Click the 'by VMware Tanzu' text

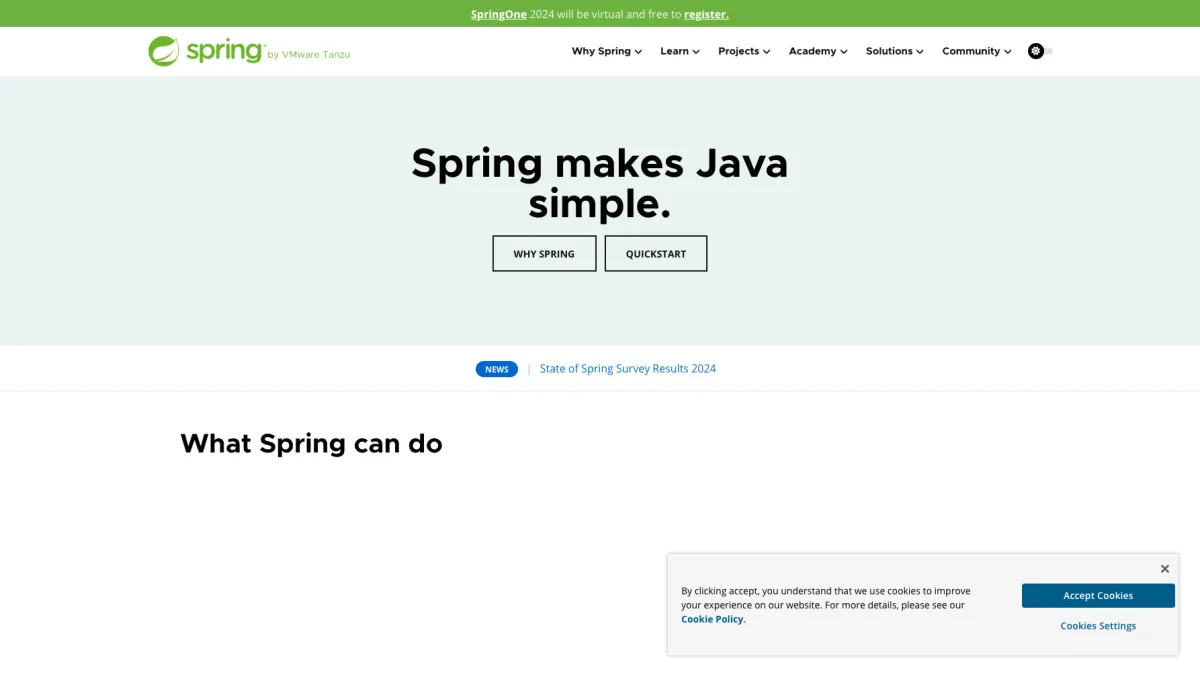click(309, 55)
